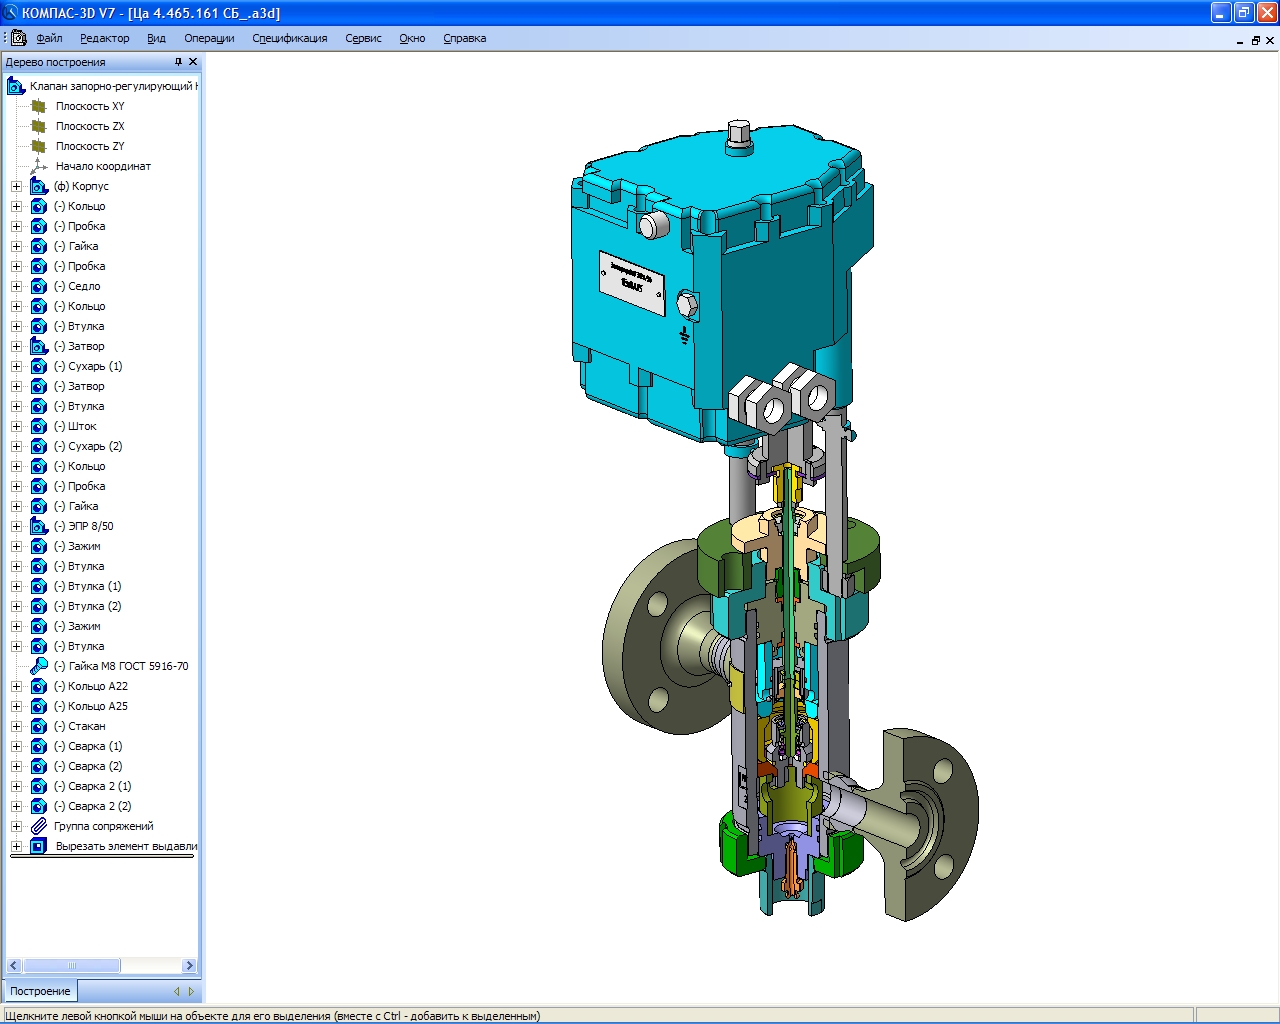The height and width of the screenshot is (1024, 1280).
Task: Pin the Дерево построения panel
Action: pyautogui.click(x=178, y=62)
